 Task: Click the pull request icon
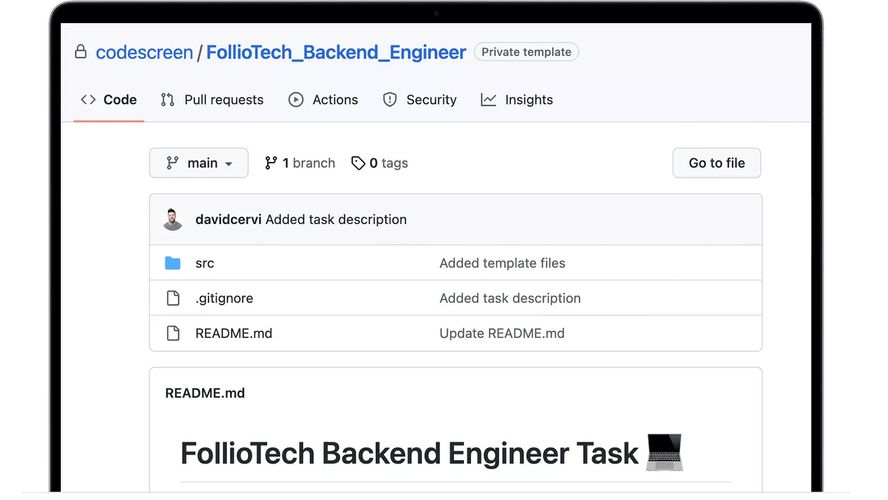point(168,100)
